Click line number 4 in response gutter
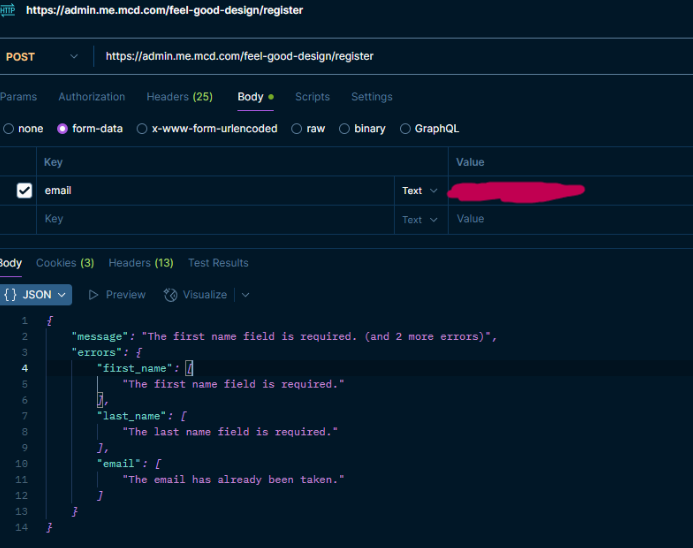 tap(24, 369)
